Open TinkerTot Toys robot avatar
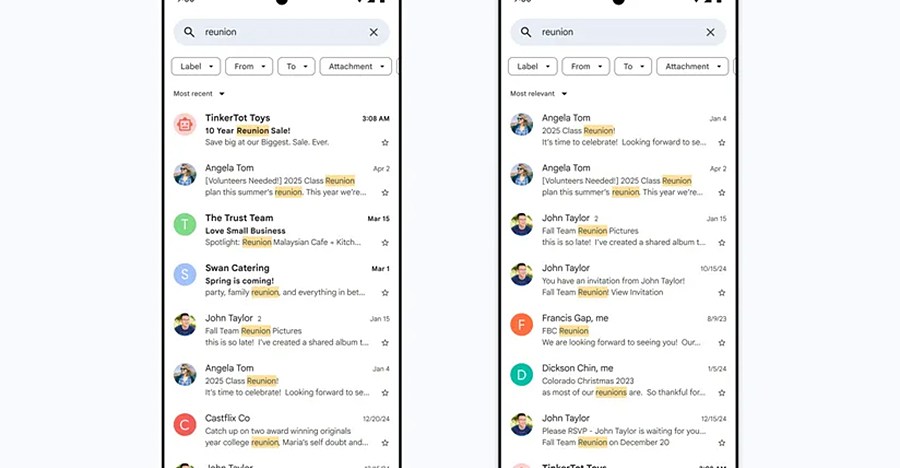Viewport: 900px width, 468px height. tap(185, 124)
